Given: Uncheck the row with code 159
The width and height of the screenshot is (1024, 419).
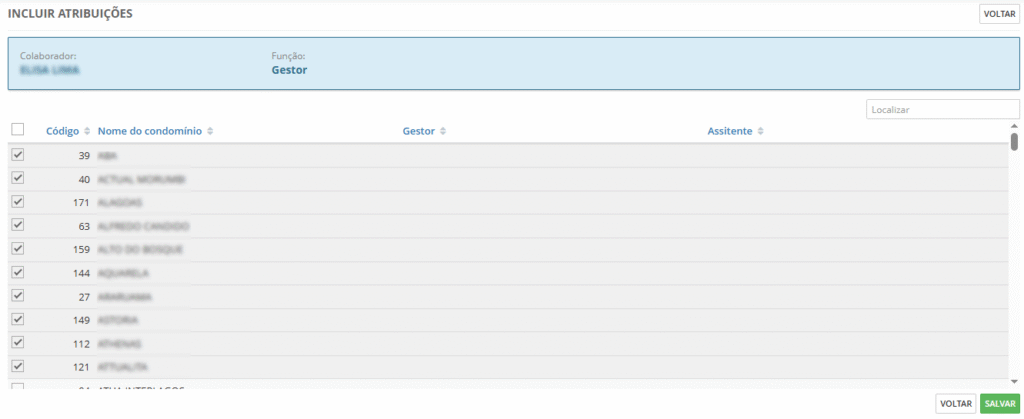Looking at the screenshot, I should coord(18,249).
